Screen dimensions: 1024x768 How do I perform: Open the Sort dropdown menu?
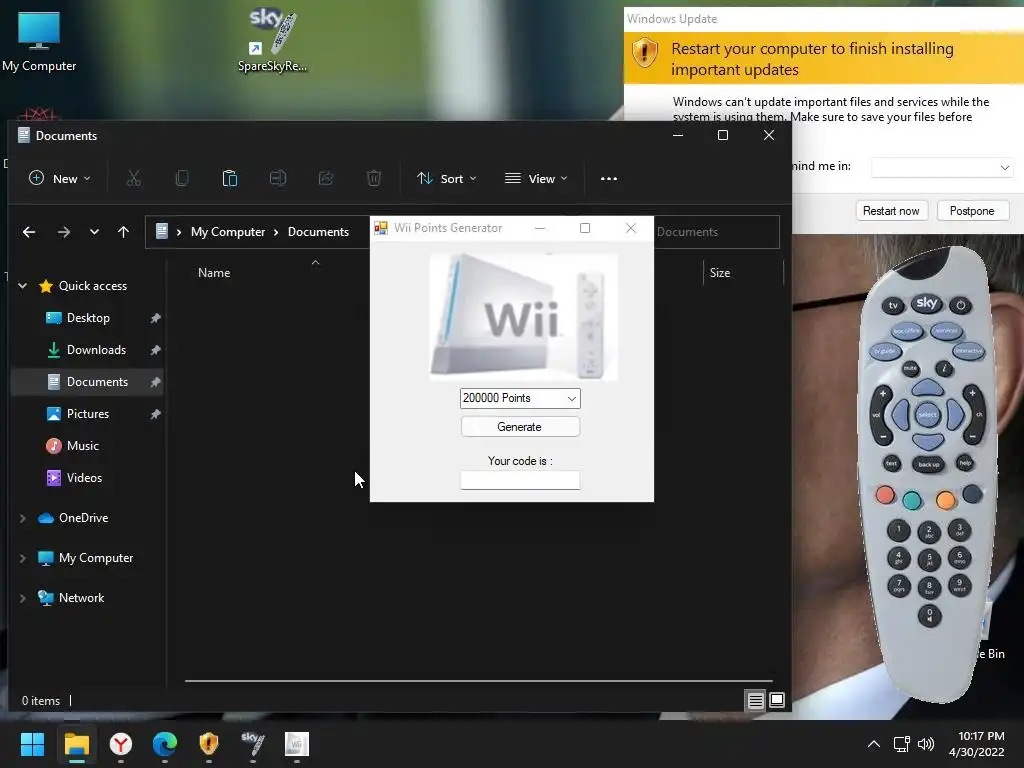coord(447,178)
